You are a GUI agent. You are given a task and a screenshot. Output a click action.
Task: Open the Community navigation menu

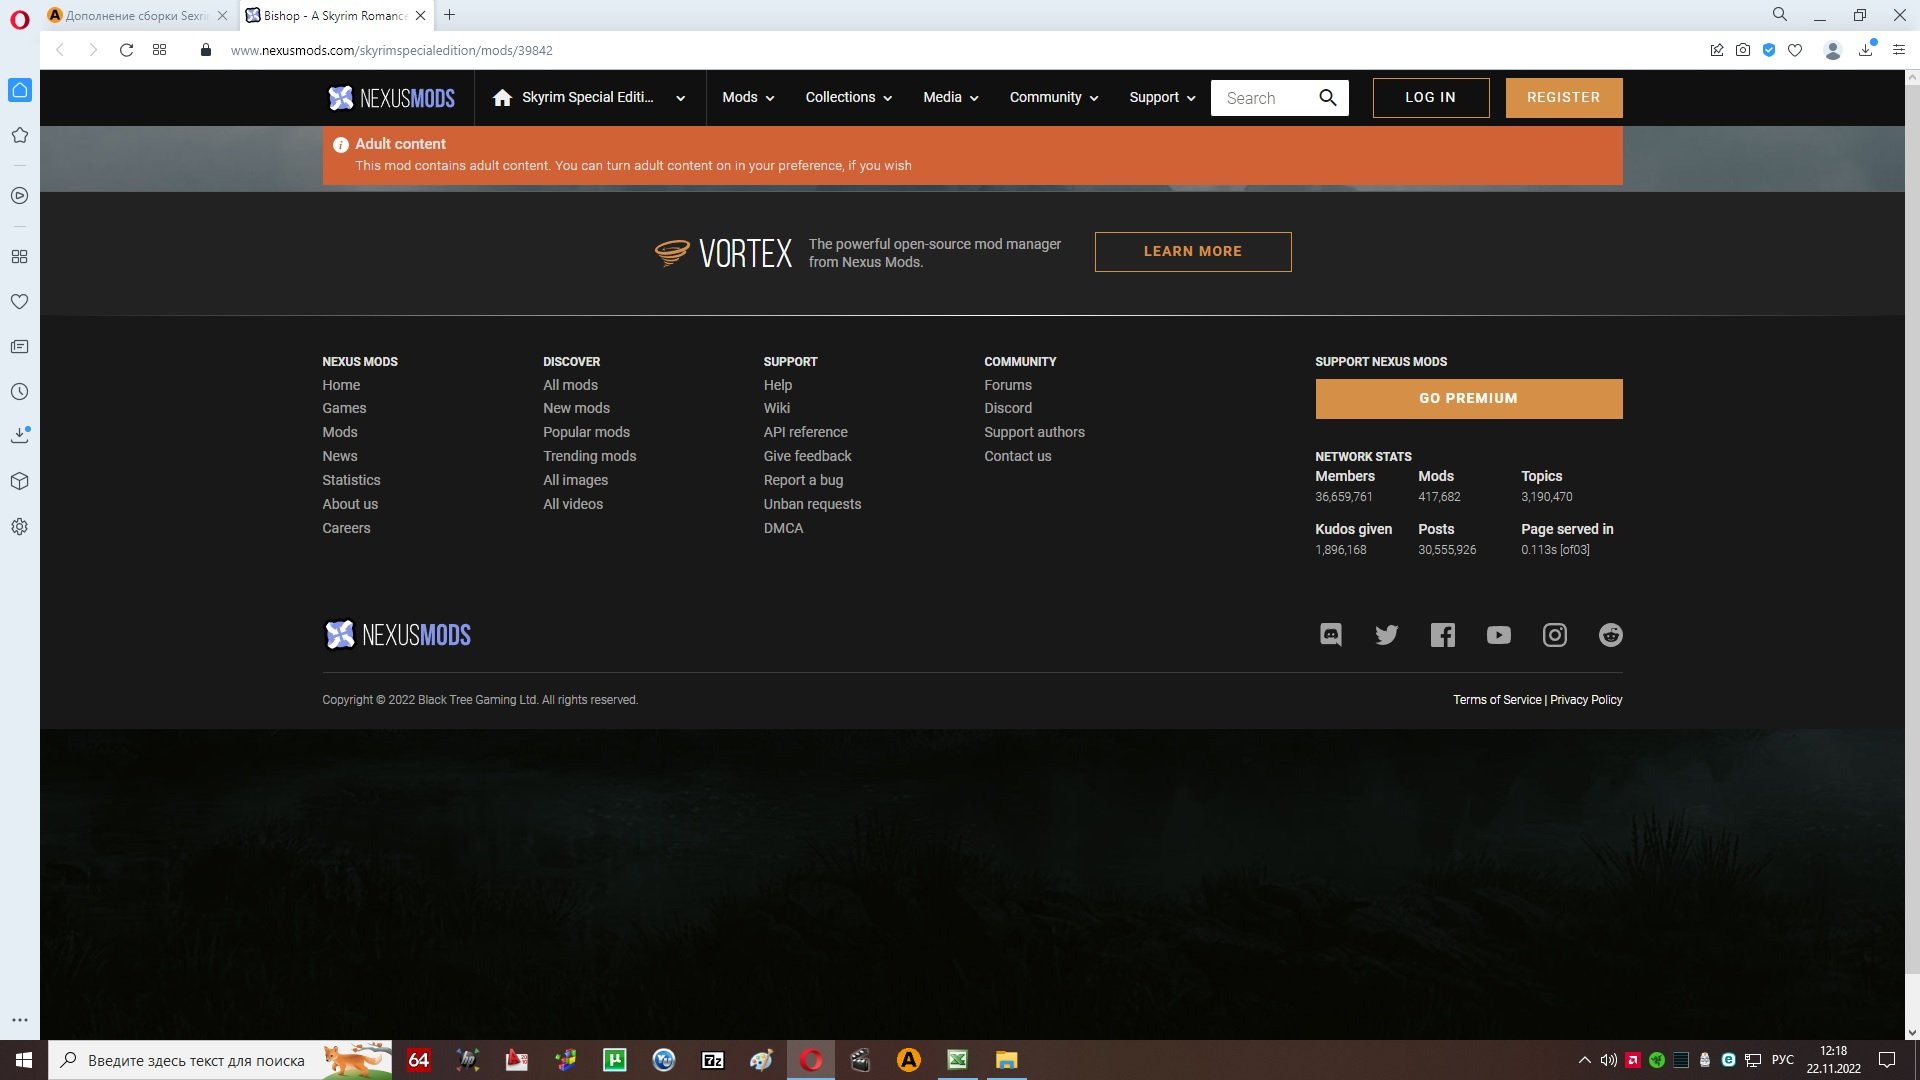1053,97
